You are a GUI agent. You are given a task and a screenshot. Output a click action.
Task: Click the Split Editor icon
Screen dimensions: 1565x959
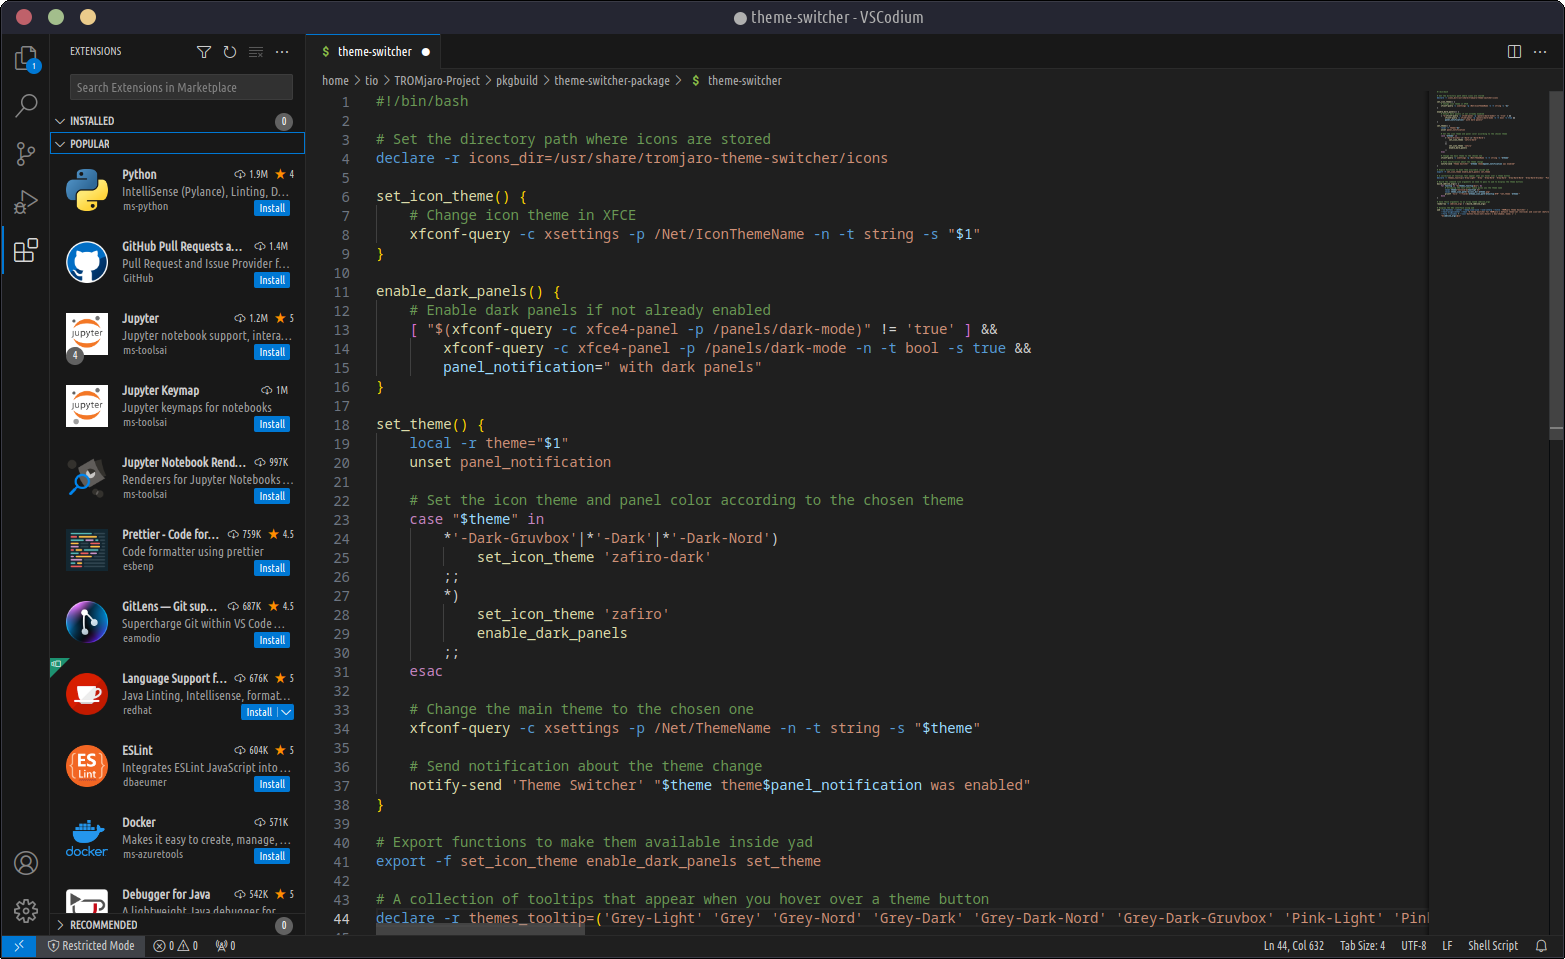click(x=1514, y=52)
